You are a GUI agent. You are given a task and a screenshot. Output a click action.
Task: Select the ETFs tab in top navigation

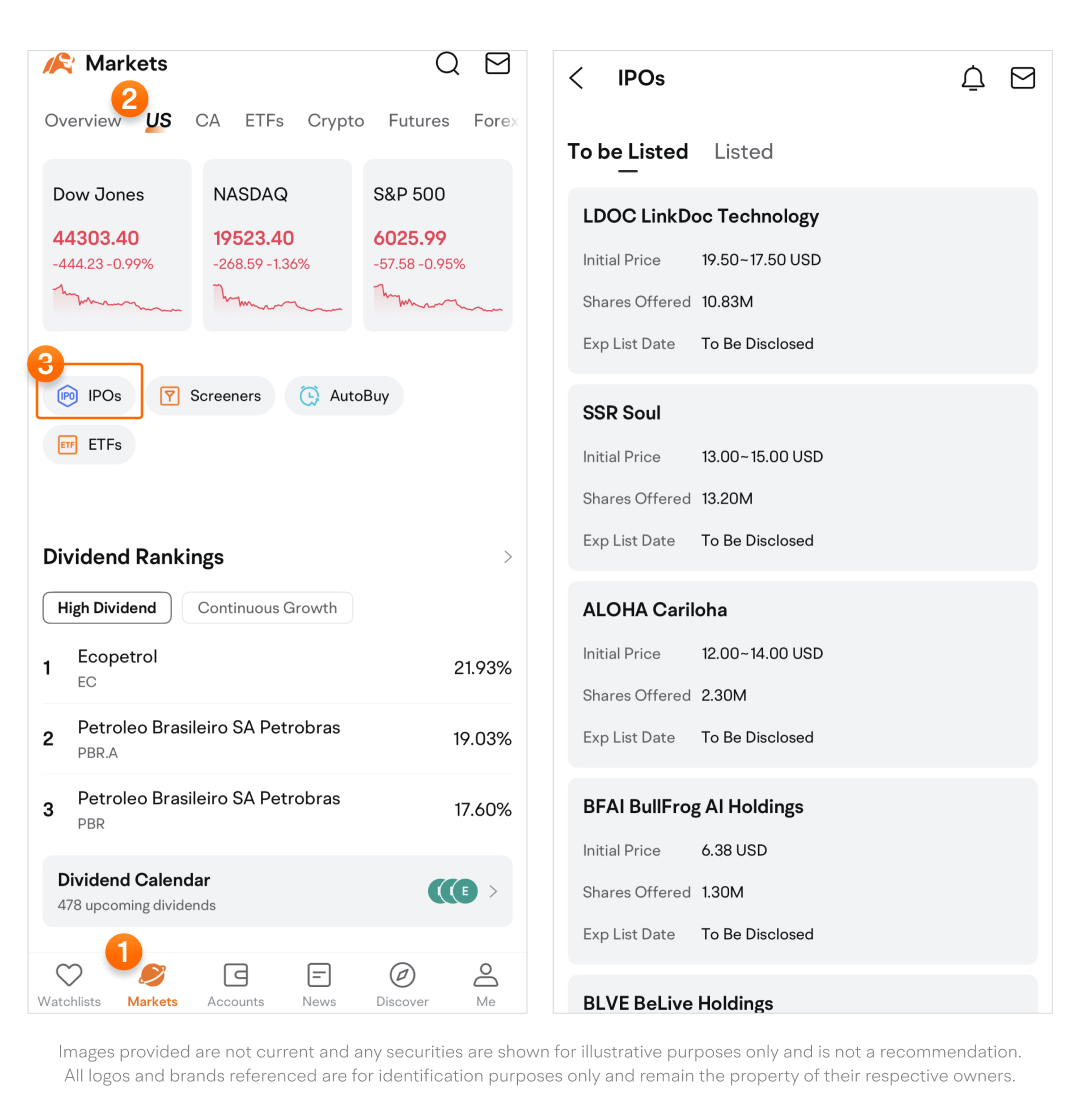click(264, 121)
